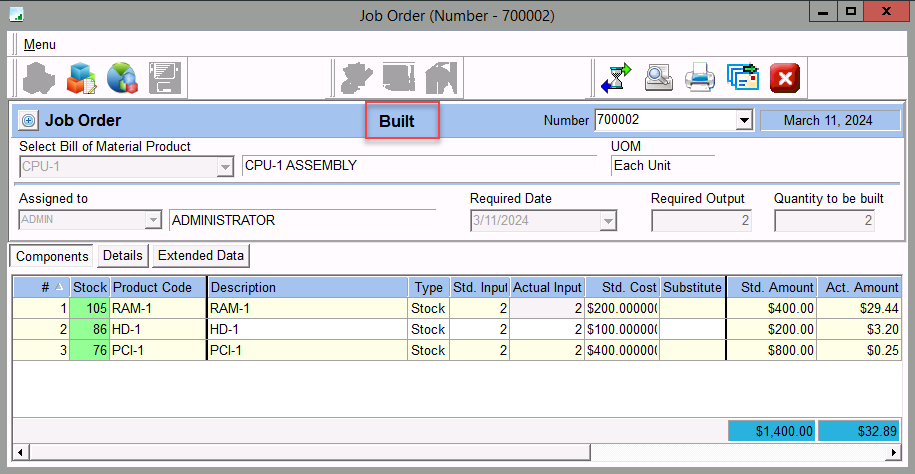The image size is (915, 474).
Task: Select the Components tab
Action: [x=52, y=256]
